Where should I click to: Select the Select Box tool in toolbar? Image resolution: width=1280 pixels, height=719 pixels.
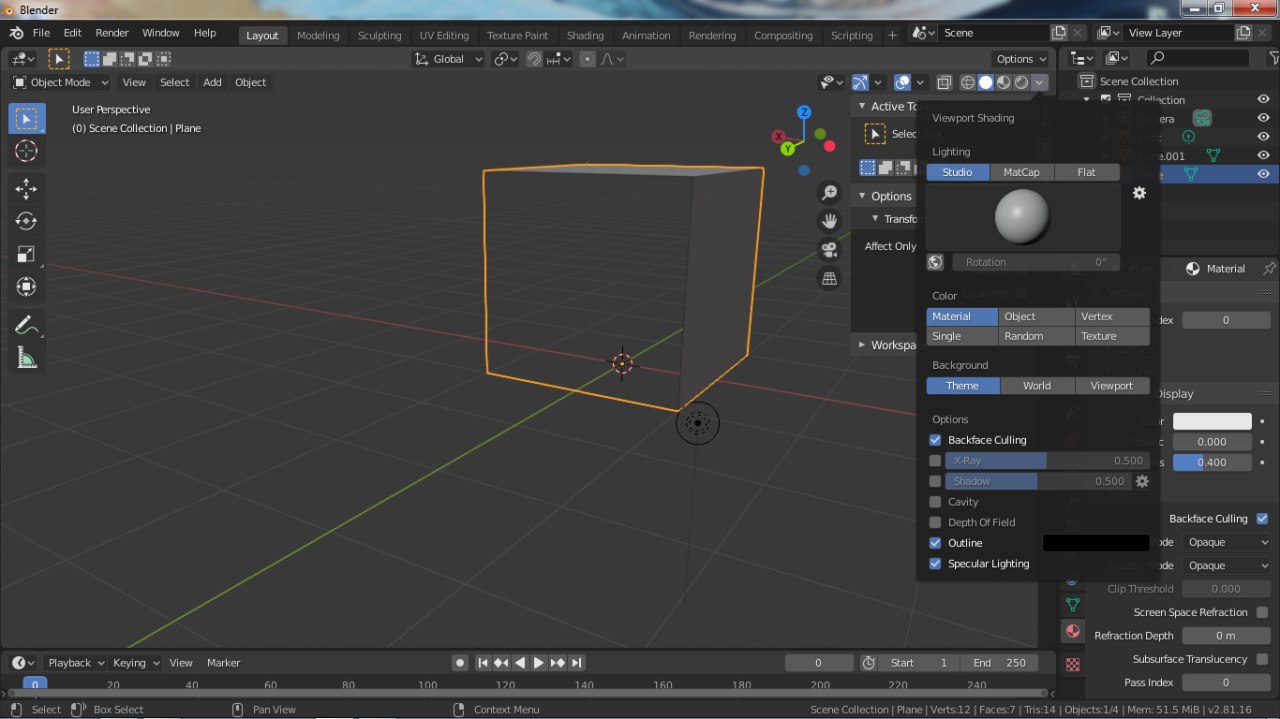27,119
